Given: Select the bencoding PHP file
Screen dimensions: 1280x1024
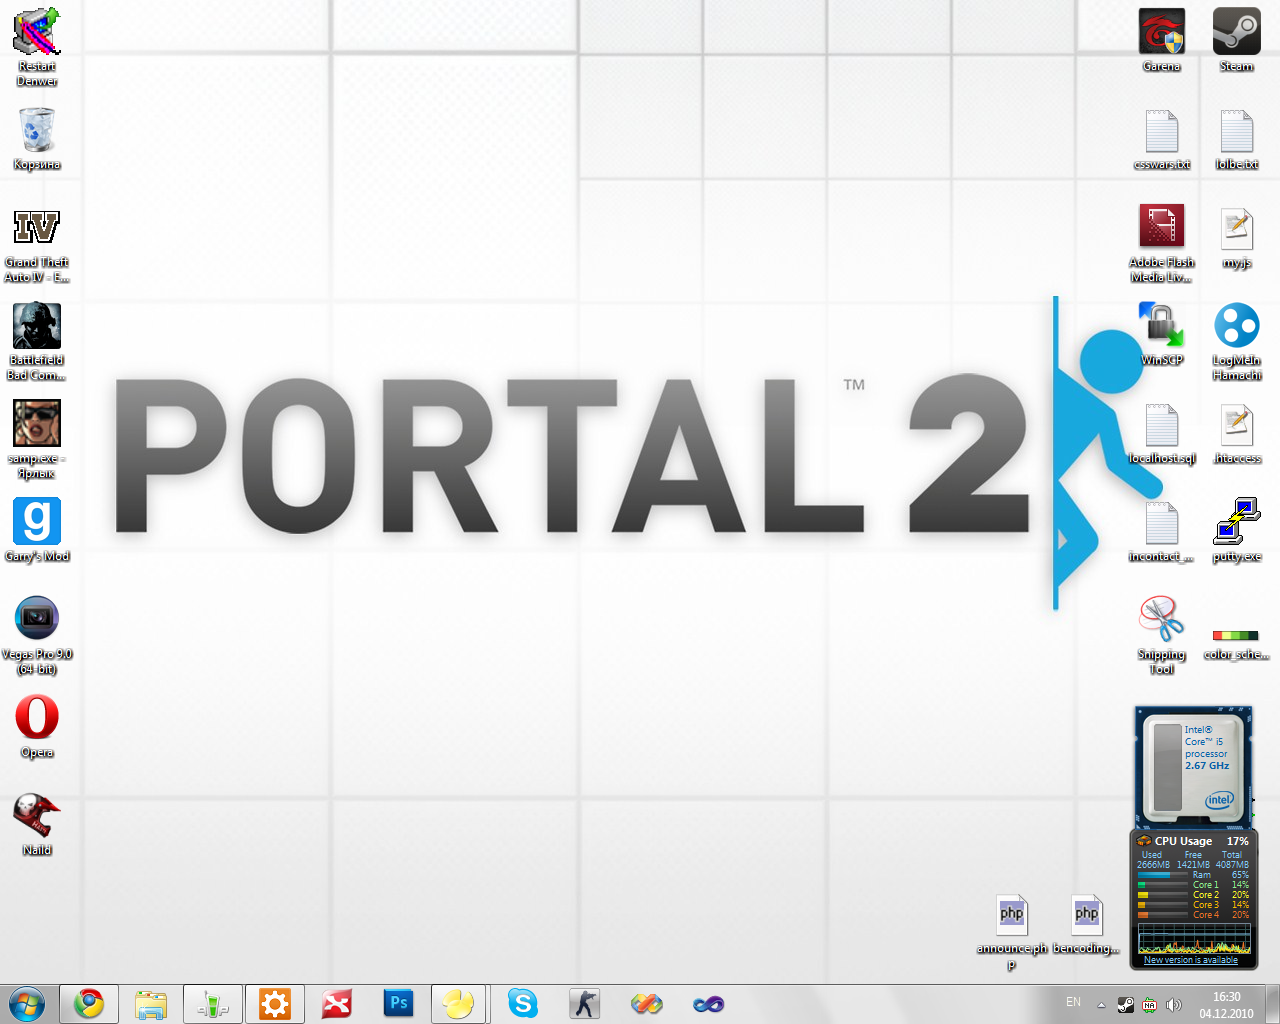Looking at the screenshot, I should click(1087, 924).
